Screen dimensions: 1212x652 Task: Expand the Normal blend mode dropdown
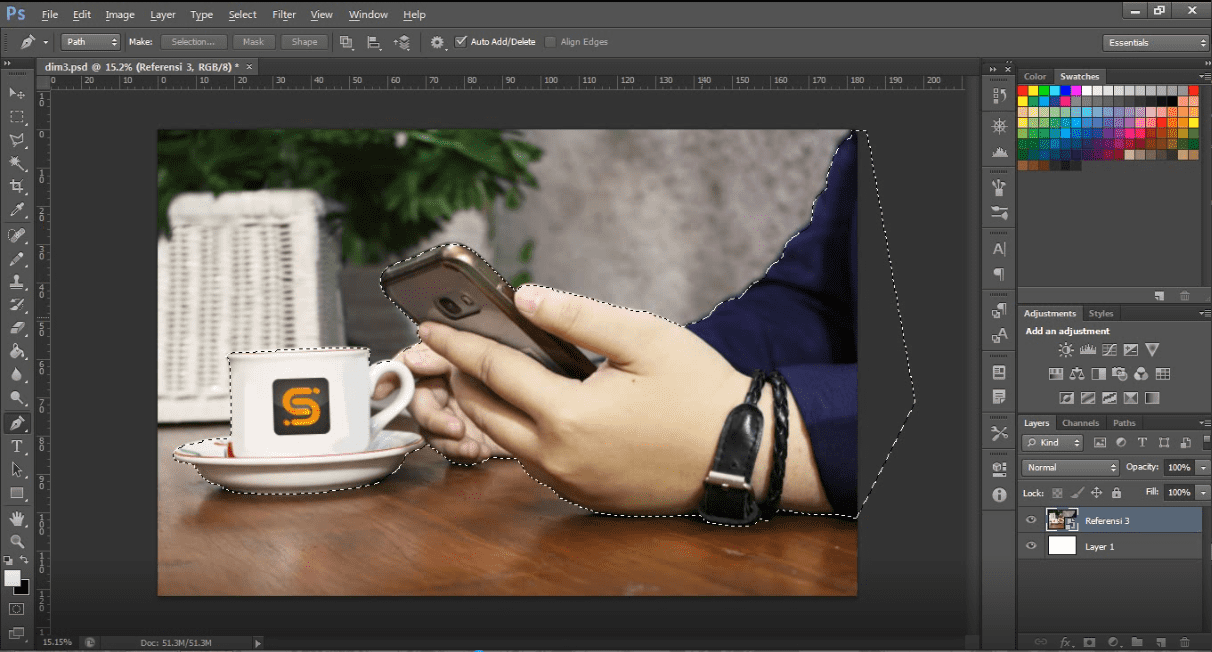(x=1070, y=467)
